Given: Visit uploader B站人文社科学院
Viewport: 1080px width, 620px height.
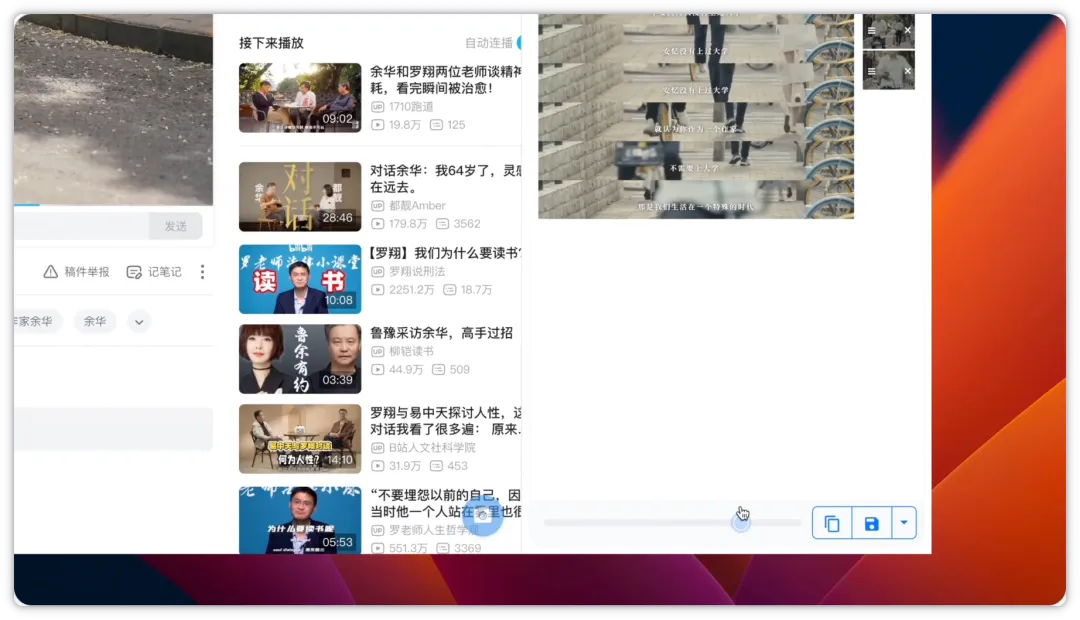Looking at the screenshot, I should tap(432, 448).
